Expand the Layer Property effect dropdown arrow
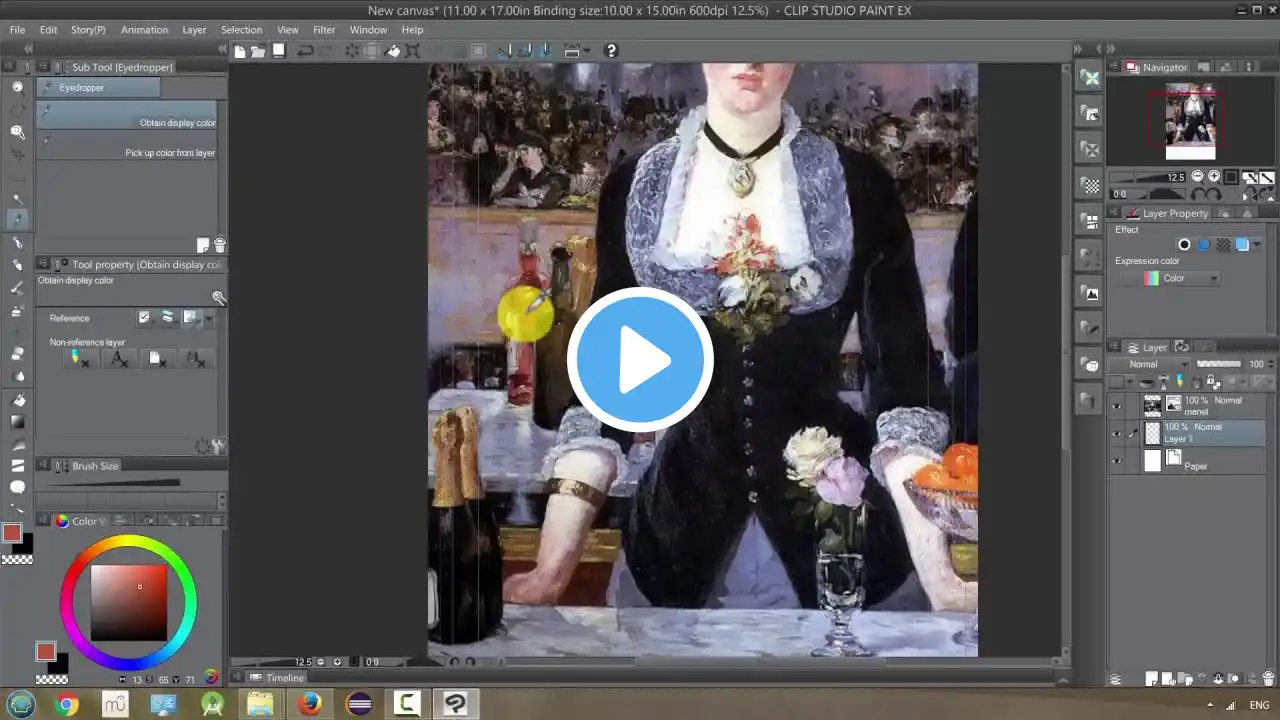This screenshot has width=1280, height=720. click(x=1257, y=244)
